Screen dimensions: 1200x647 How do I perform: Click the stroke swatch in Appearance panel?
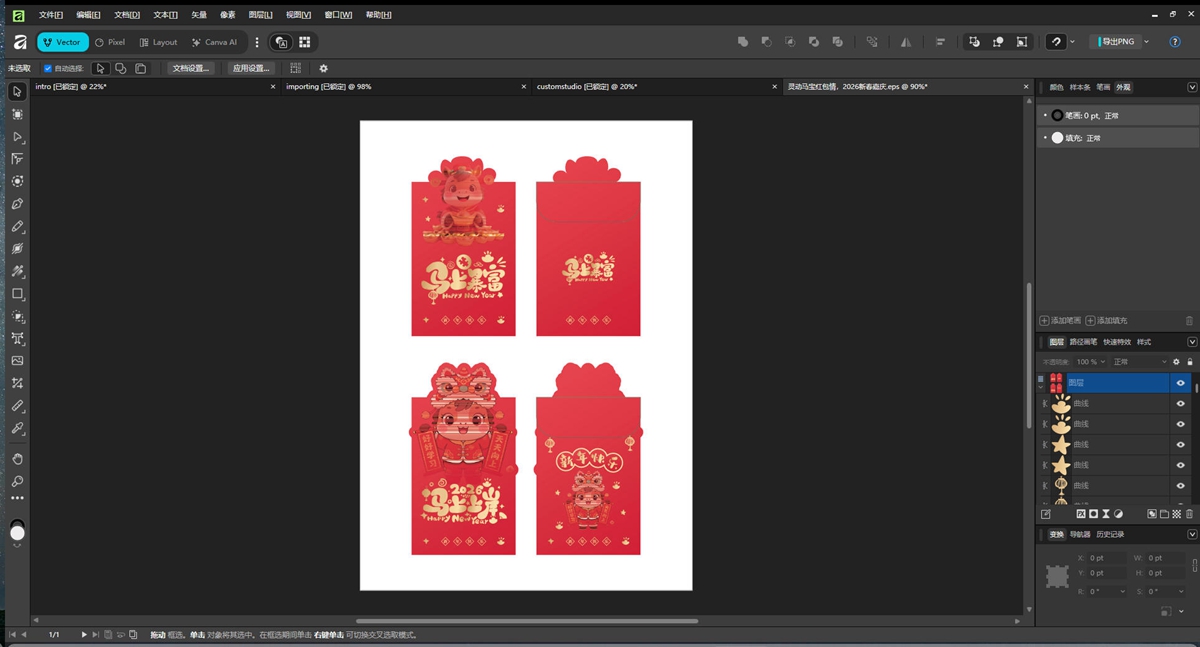1057,115
